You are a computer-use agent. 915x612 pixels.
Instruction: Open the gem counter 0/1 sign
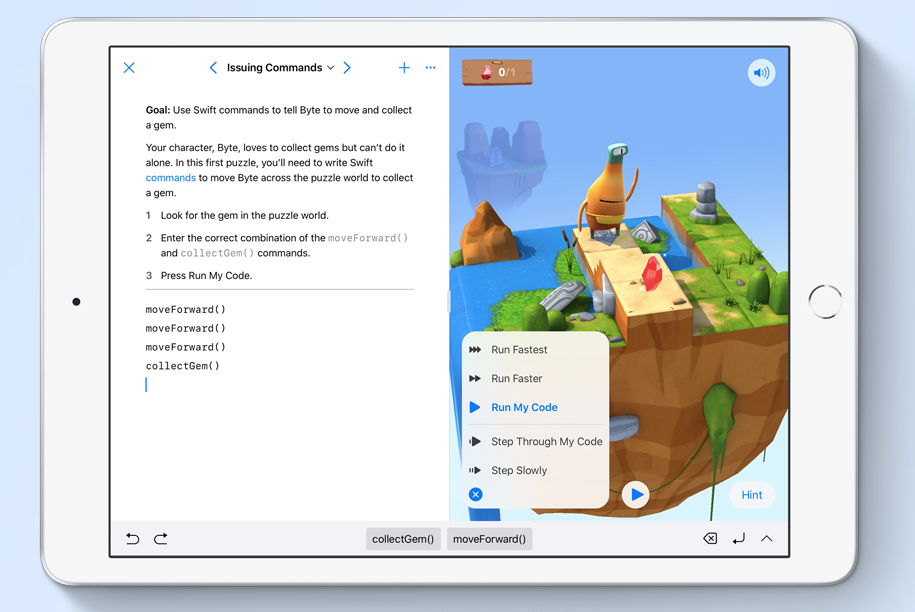coord(497,72)
